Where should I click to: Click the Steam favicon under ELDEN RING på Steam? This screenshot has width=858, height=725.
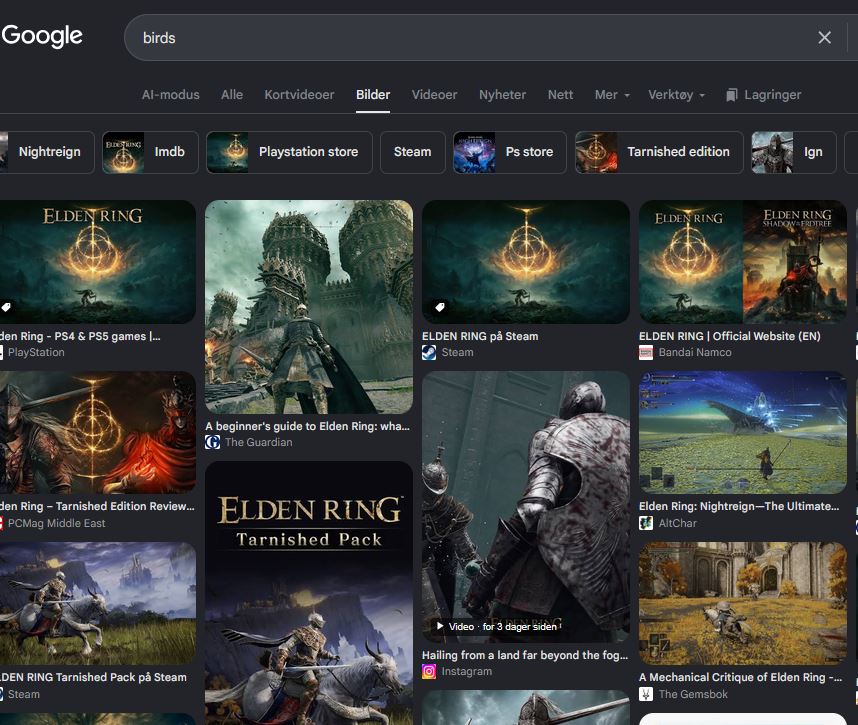[429, 353]
